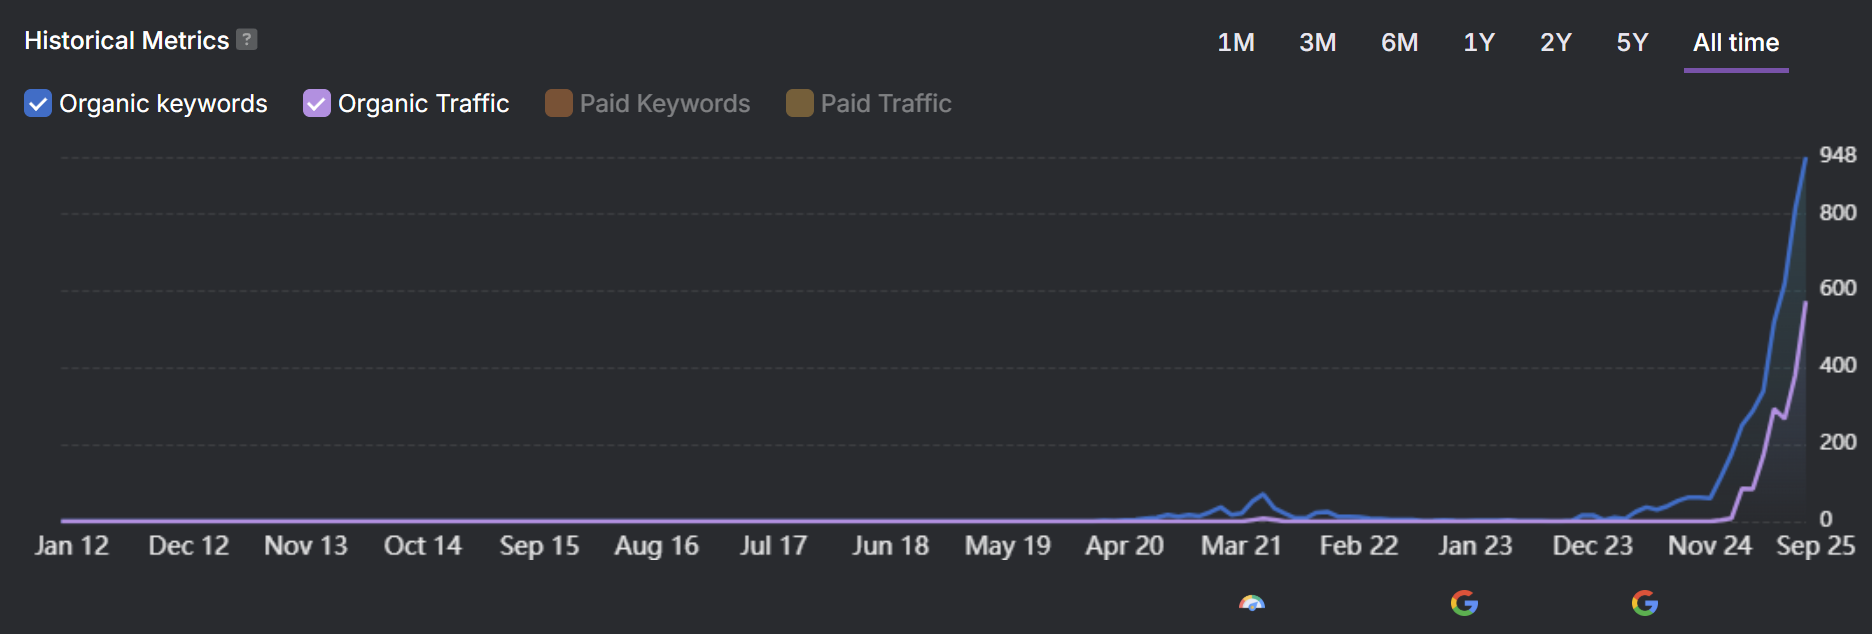Screen dimensions: 1872x634
Task: Show the last 6M of data
Action: tap(1399, 43)
